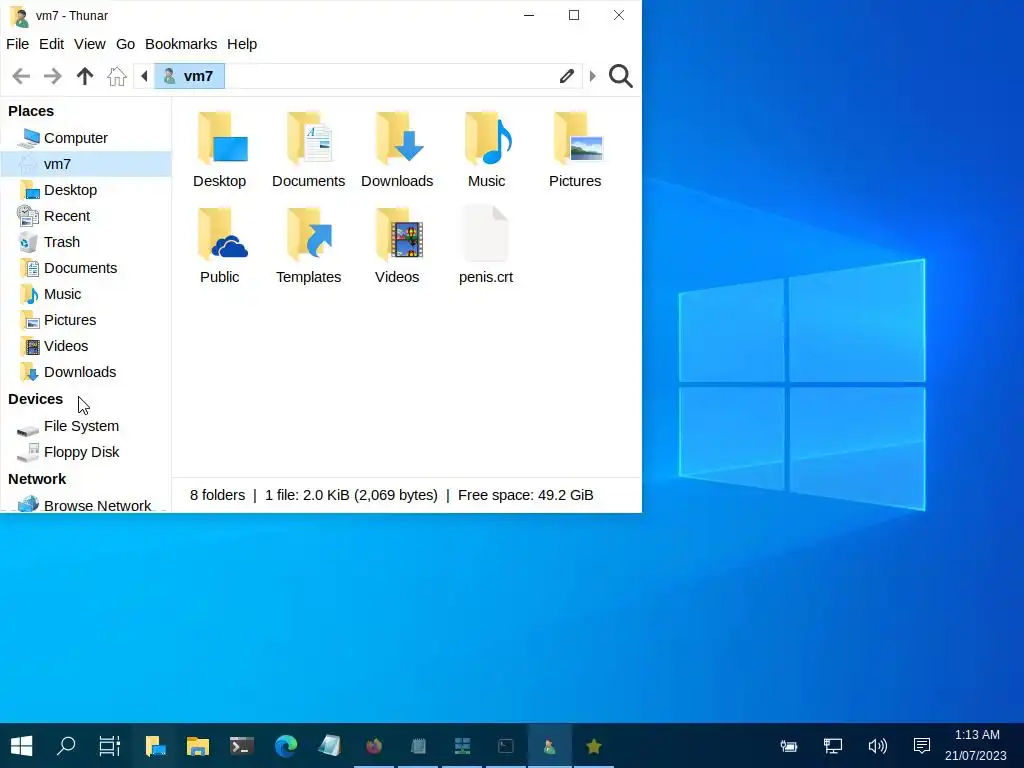Viewport: 1024px width, 768px height.
Task: Open the home folder via house icon
Action: [117, 76]
